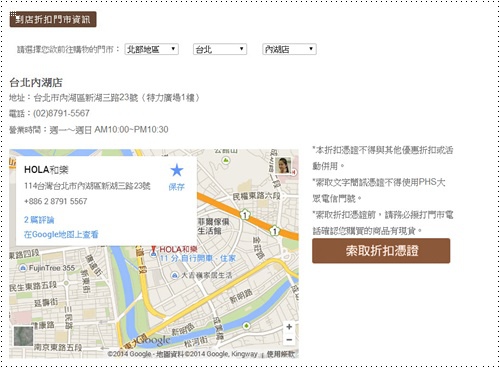Click the 南京東路五段 road label
The height and width of the screenshot is (368, 500).
point(58,347)
